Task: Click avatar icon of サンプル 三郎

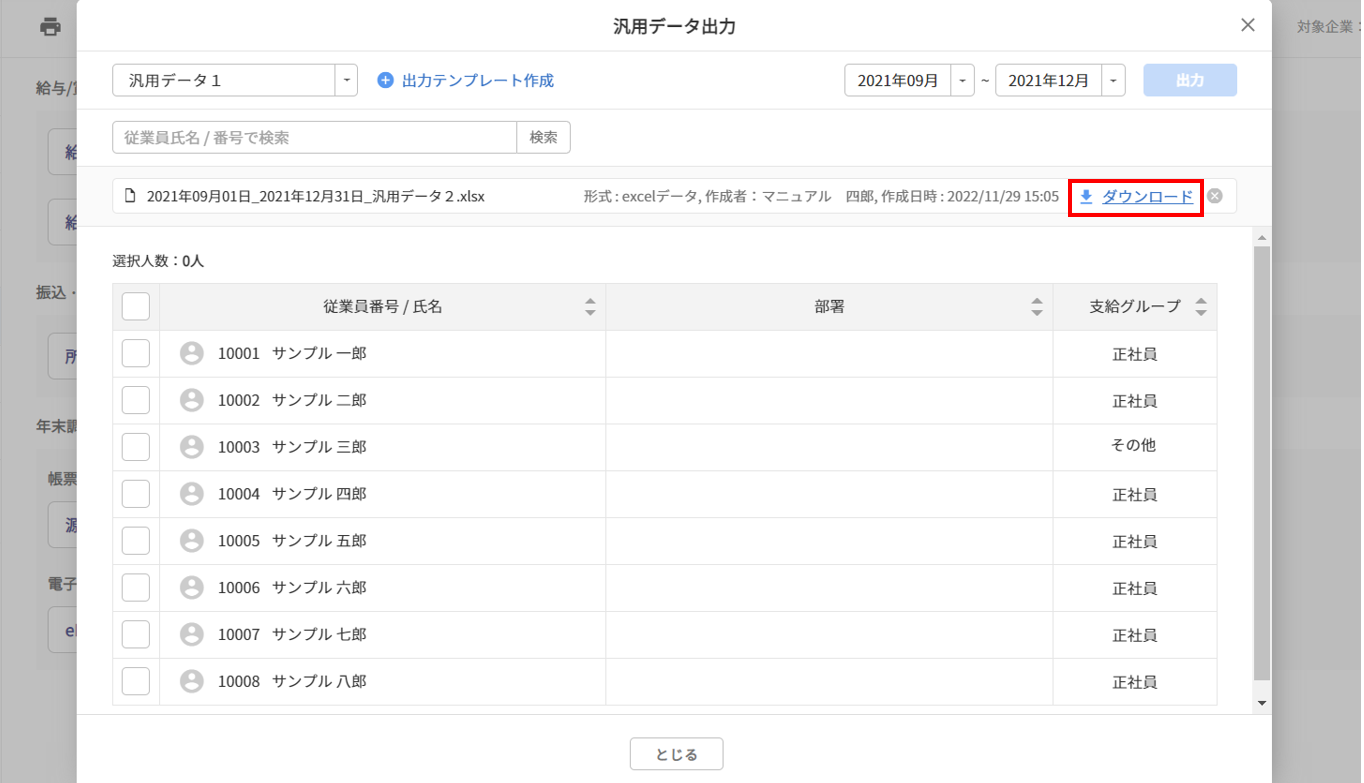Action: (x=192, y=447)
